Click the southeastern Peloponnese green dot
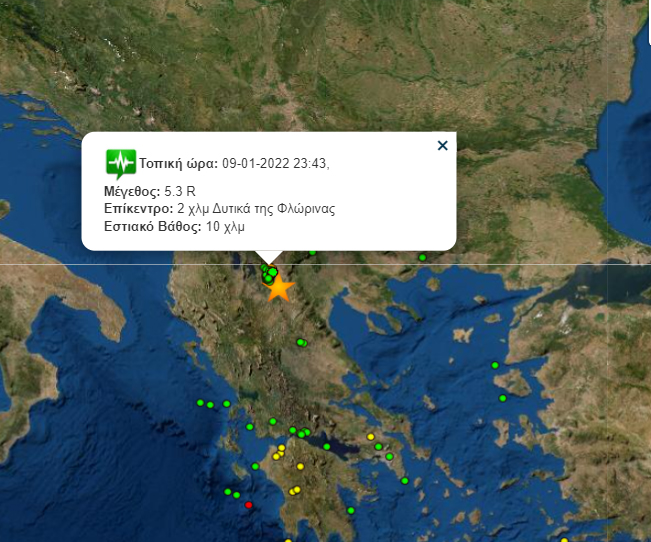This screenshot has height=542, width=651. [351, 510]
